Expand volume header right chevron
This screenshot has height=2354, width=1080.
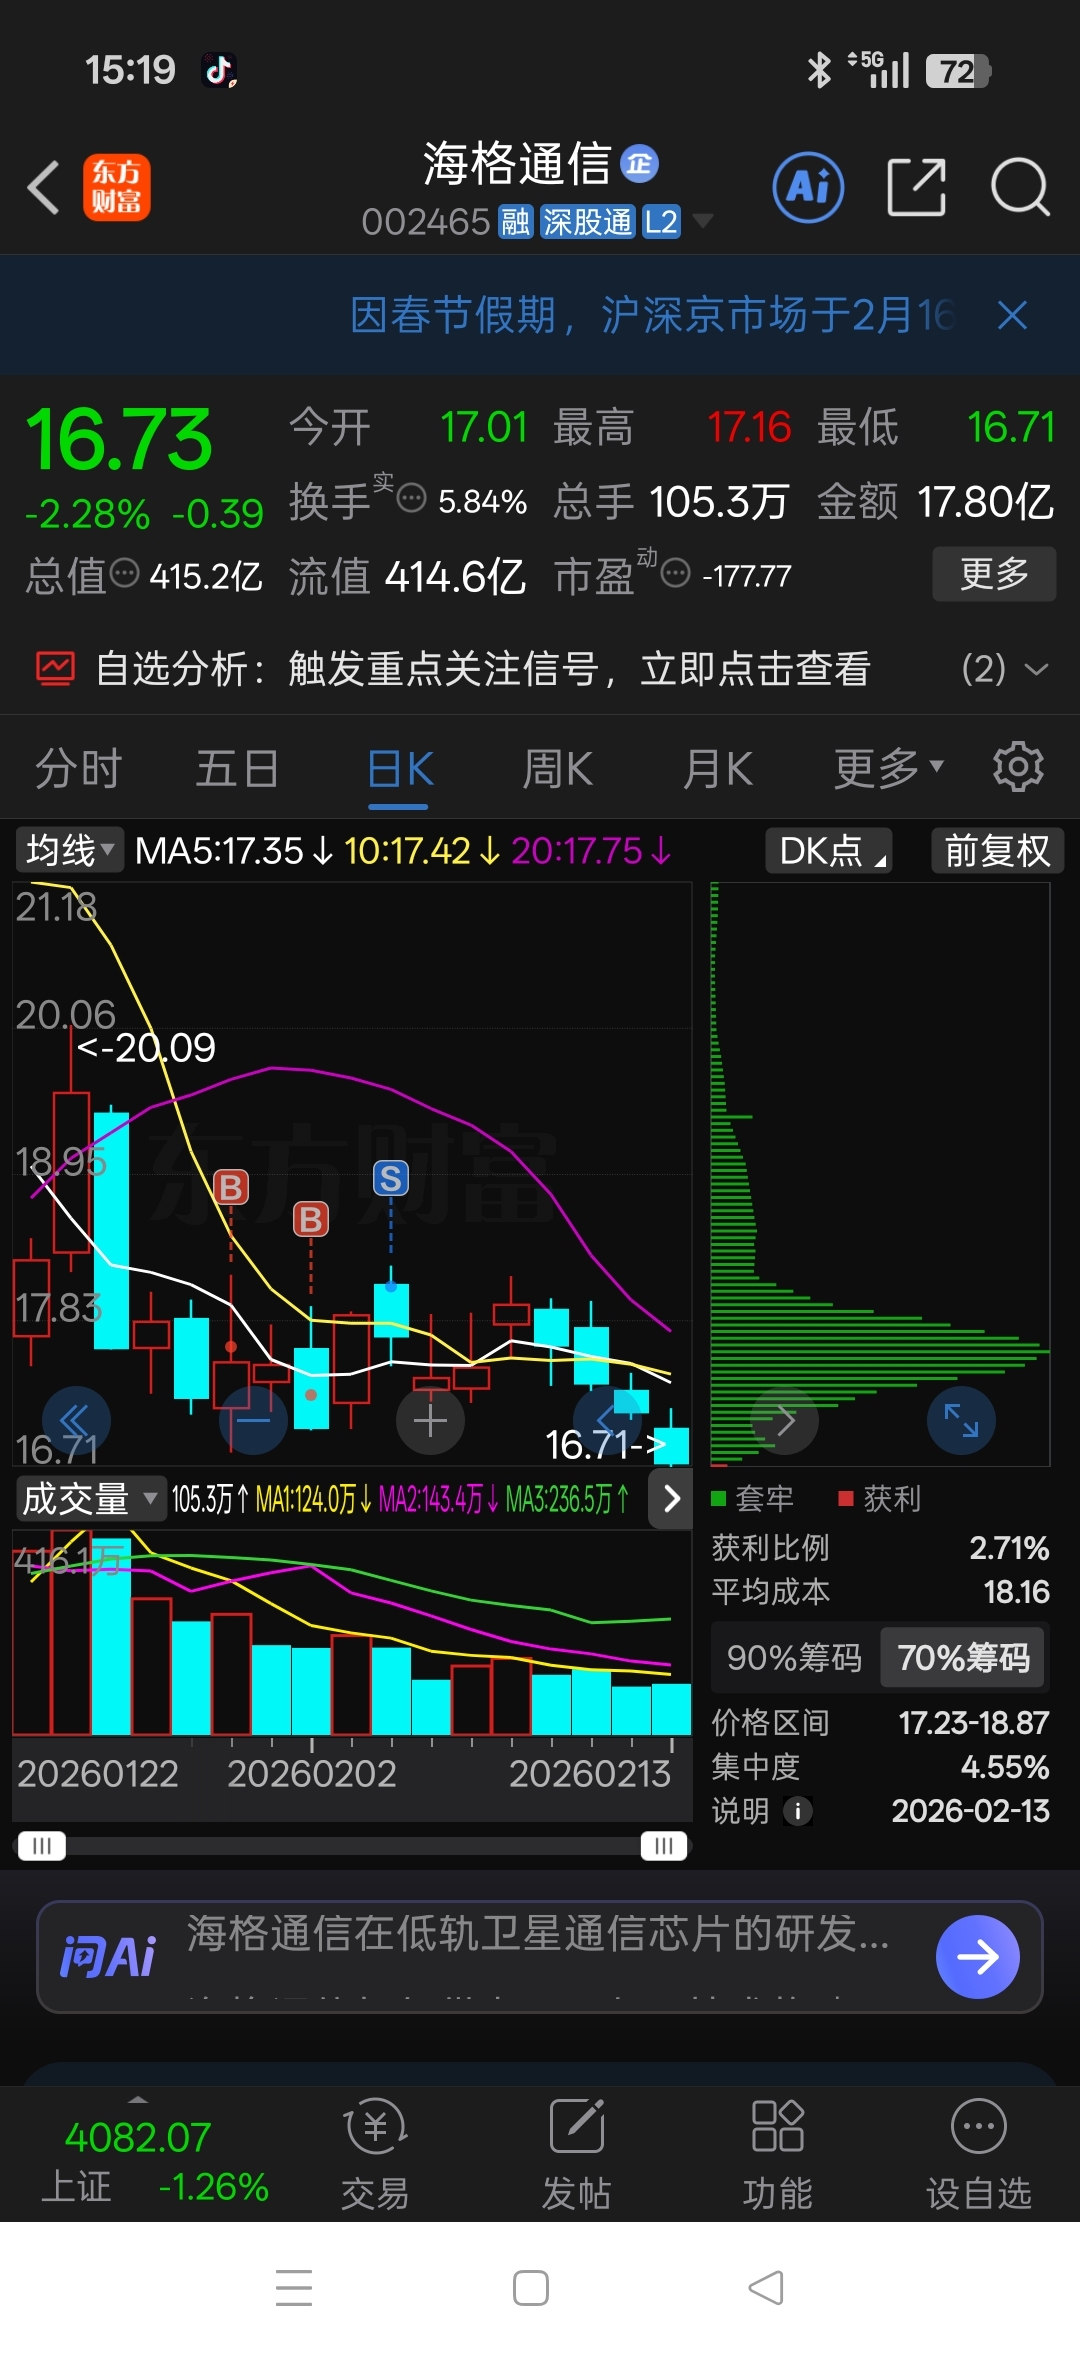[x=671, y=1498]
